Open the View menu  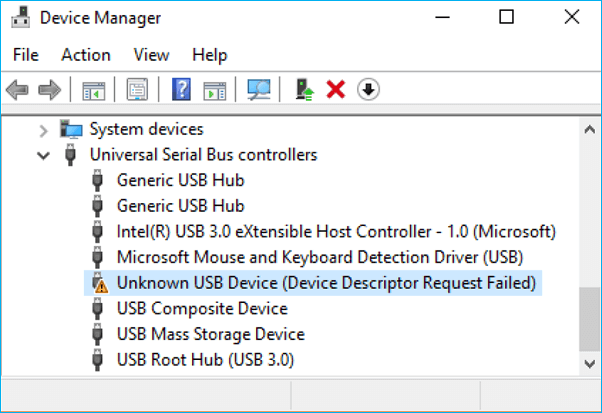tap(151, 54)
